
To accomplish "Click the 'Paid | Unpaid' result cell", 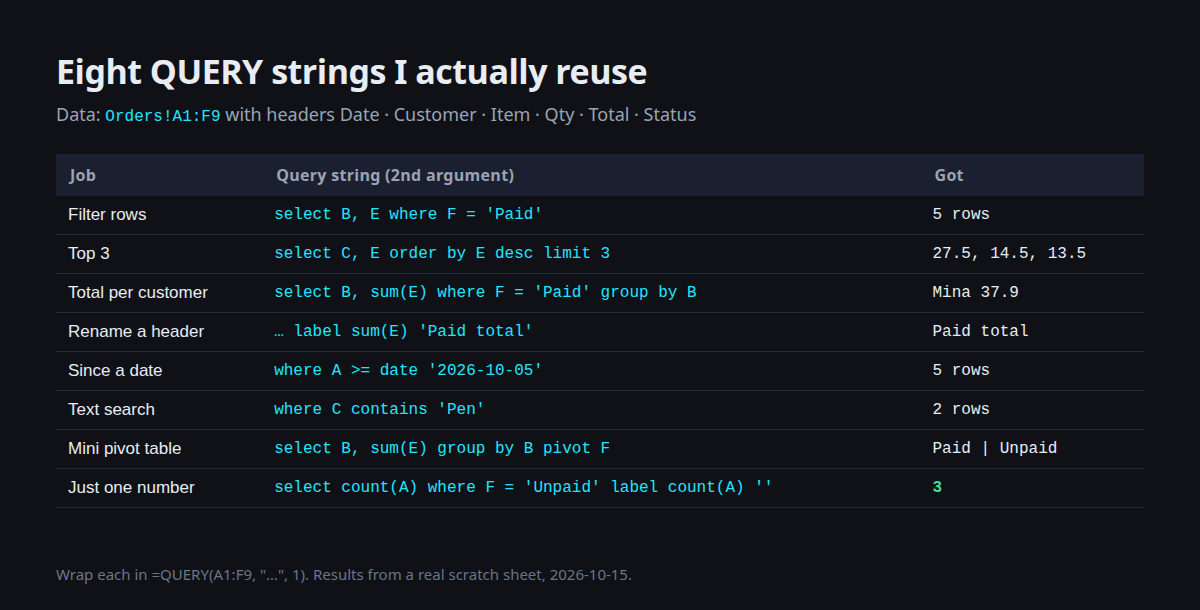I will tap(995, 448).
